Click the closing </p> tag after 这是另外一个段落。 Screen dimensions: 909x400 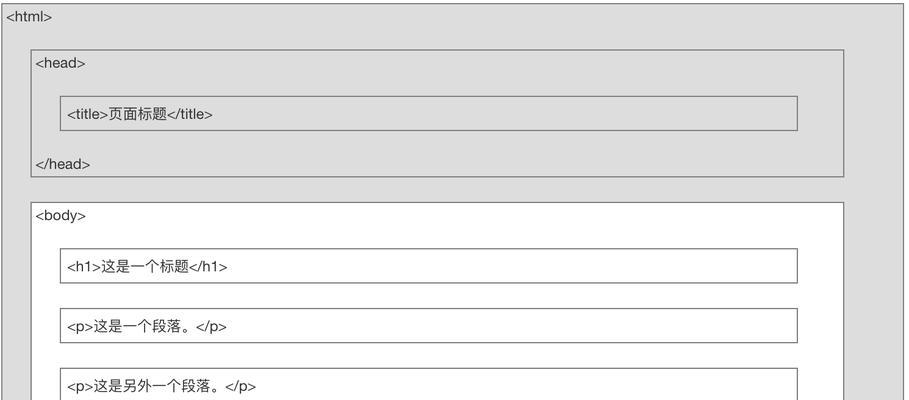tap(240, 386)
